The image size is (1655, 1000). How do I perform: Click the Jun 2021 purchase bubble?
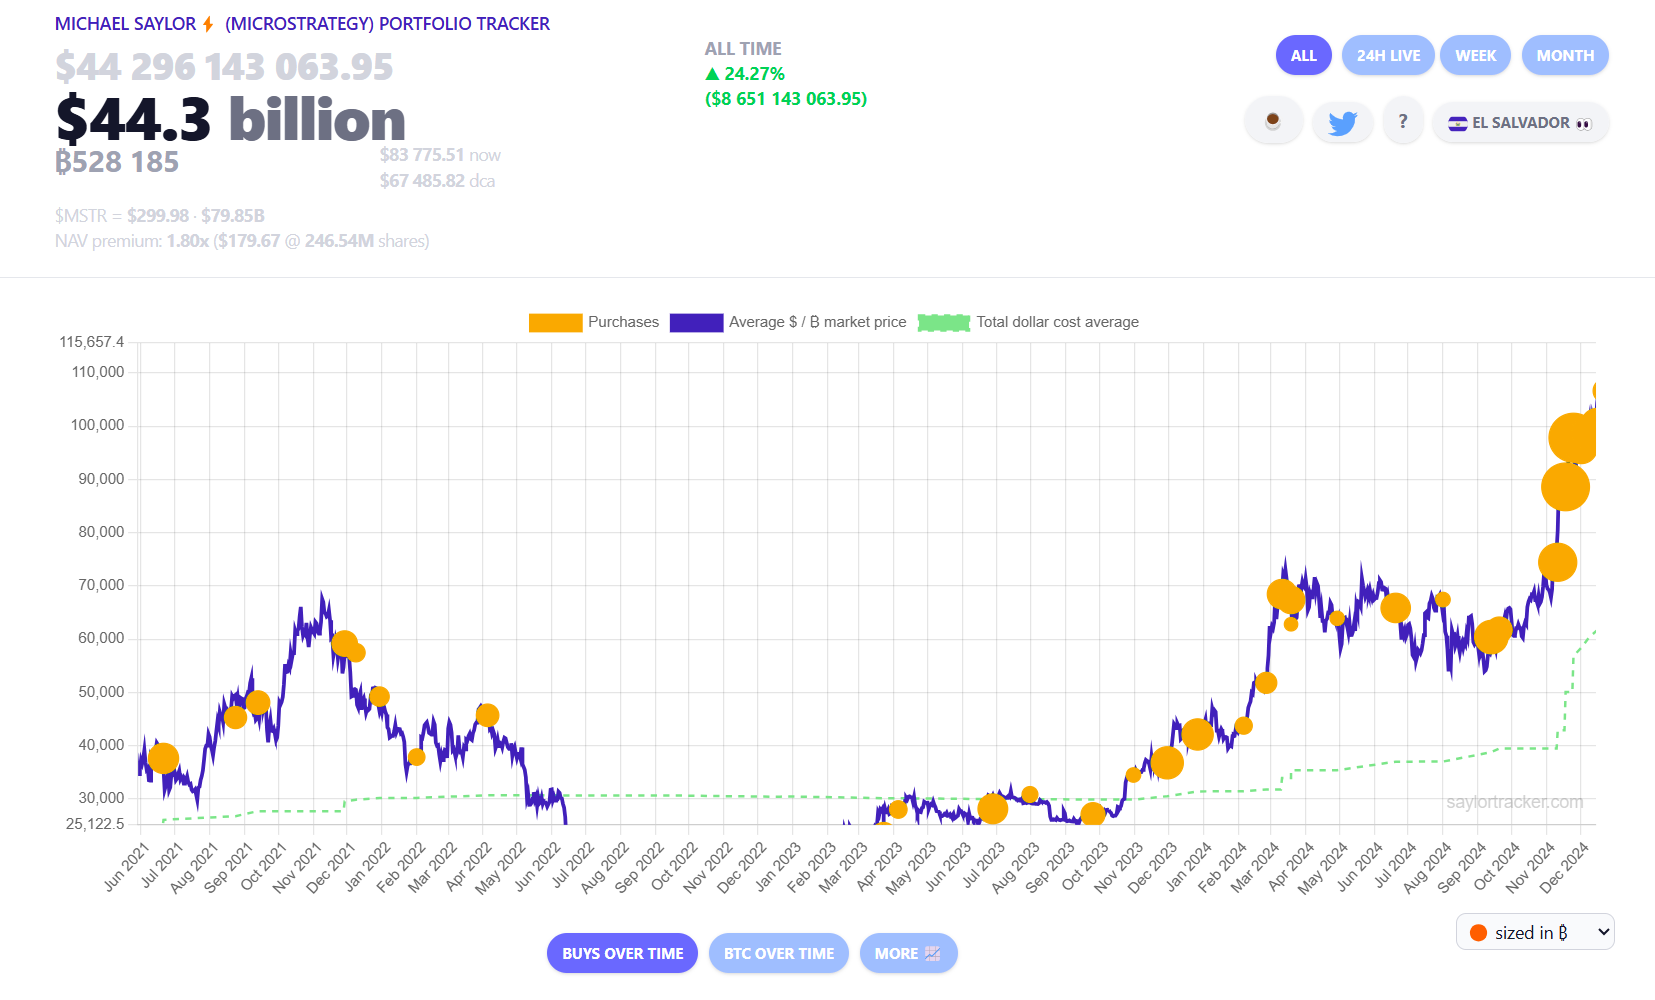click(163, 759)
